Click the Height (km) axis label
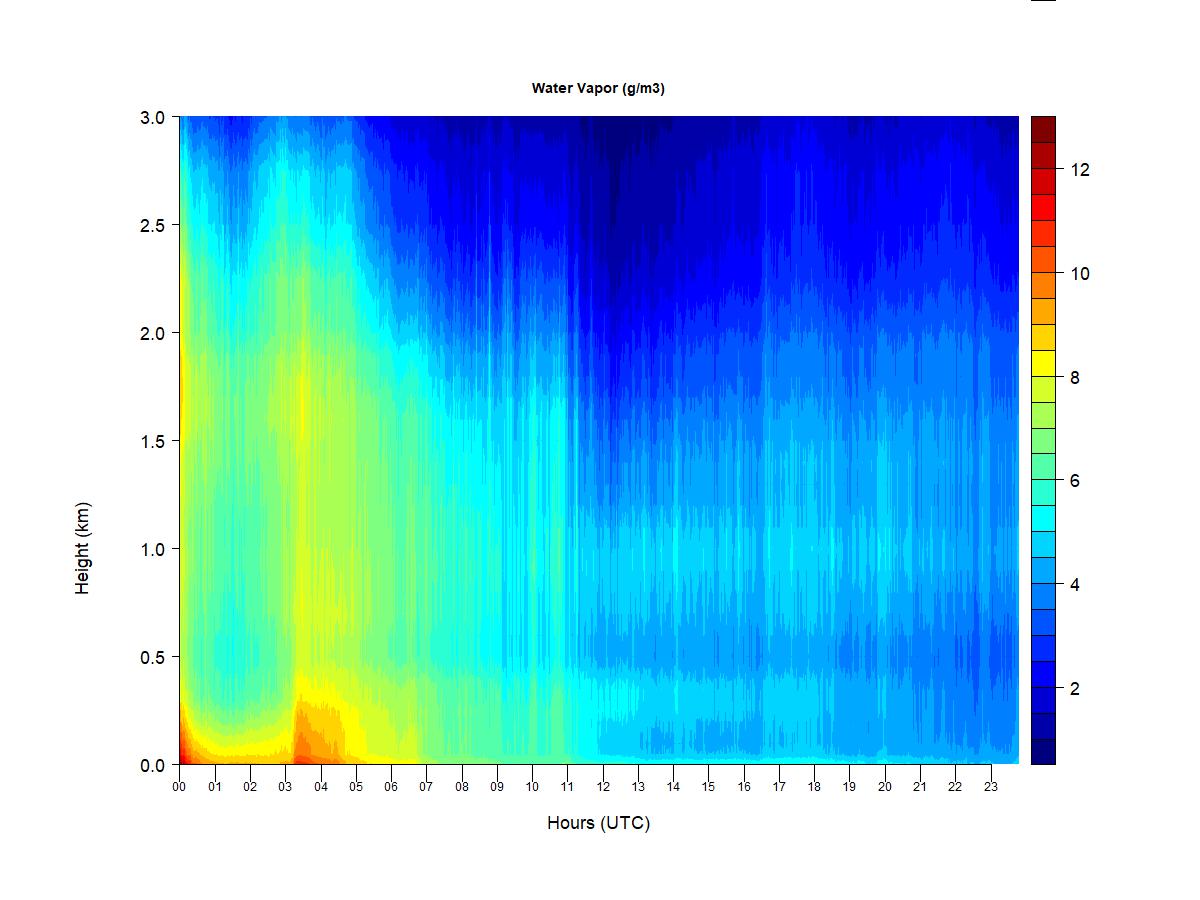The image size is (1200, 900). pos(83,548)
